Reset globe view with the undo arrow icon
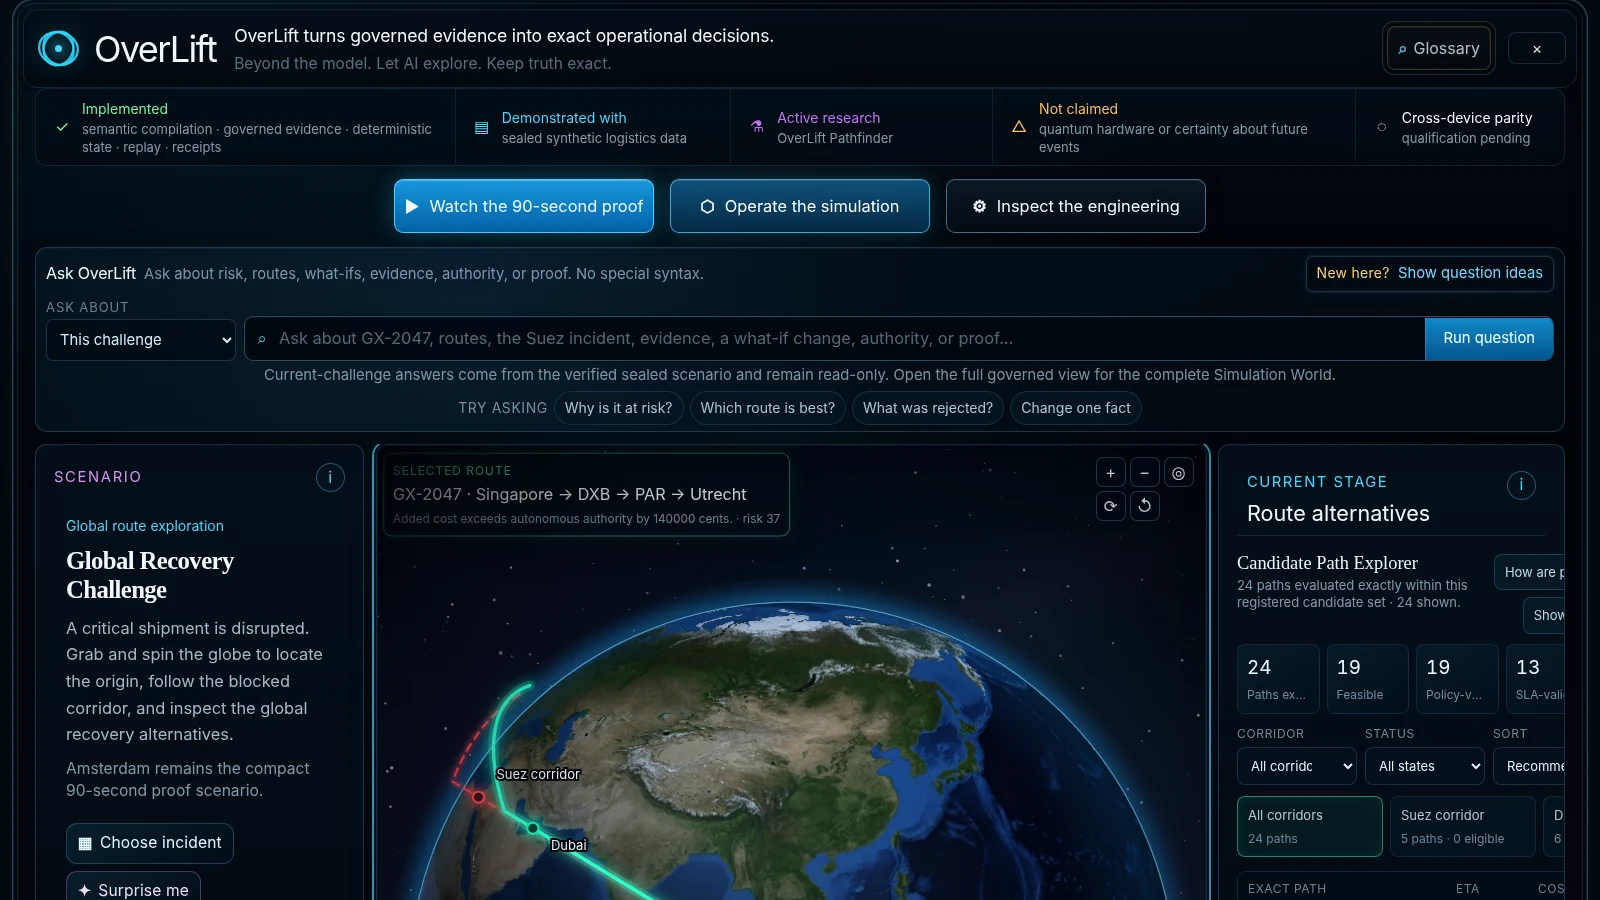 1144,506
